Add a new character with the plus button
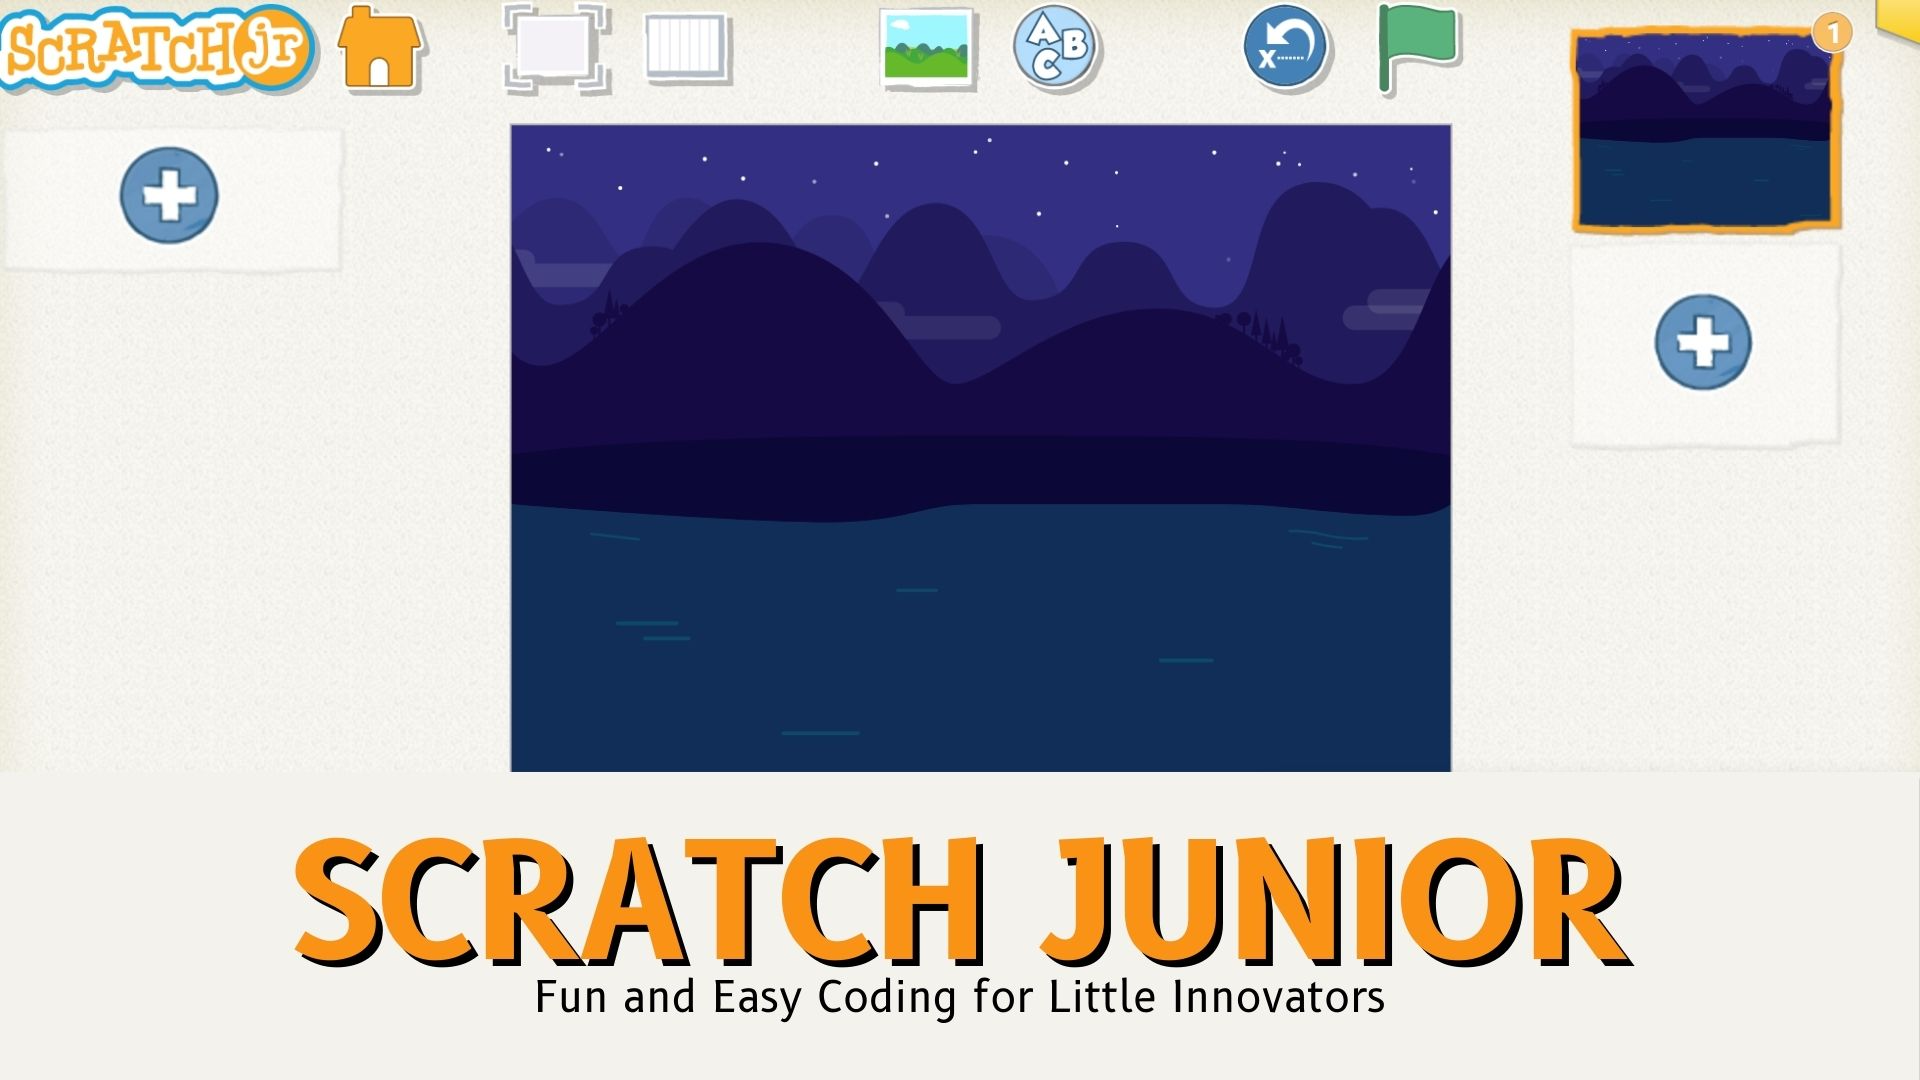1920x1080 pixels. tap(169, 195)
